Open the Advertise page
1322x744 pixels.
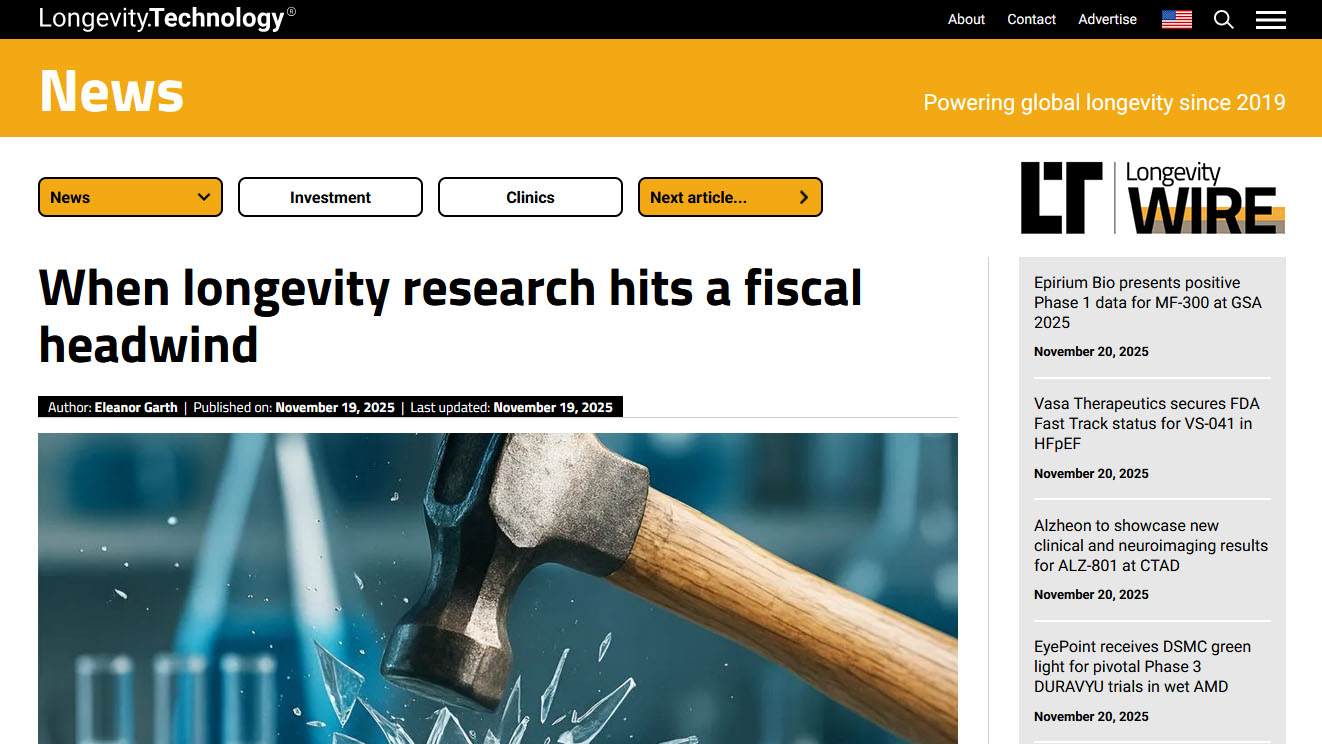coord(1107,19)
